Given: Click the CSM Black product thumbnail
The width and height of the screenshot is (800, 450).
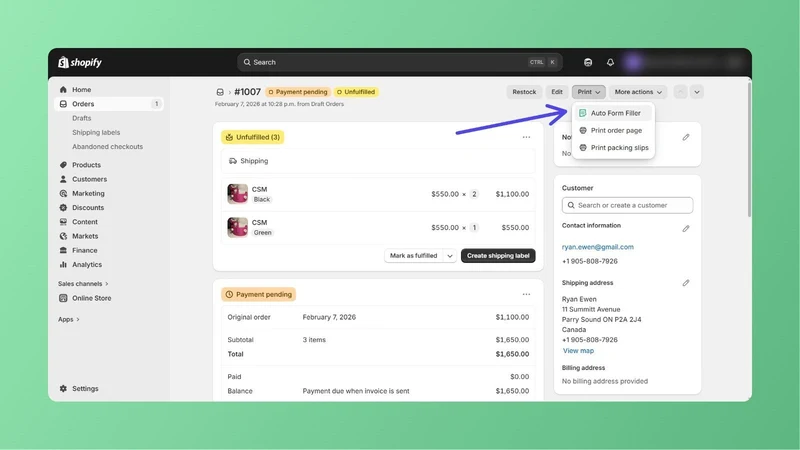Looking at the screenshot, I should coord(237,194).
